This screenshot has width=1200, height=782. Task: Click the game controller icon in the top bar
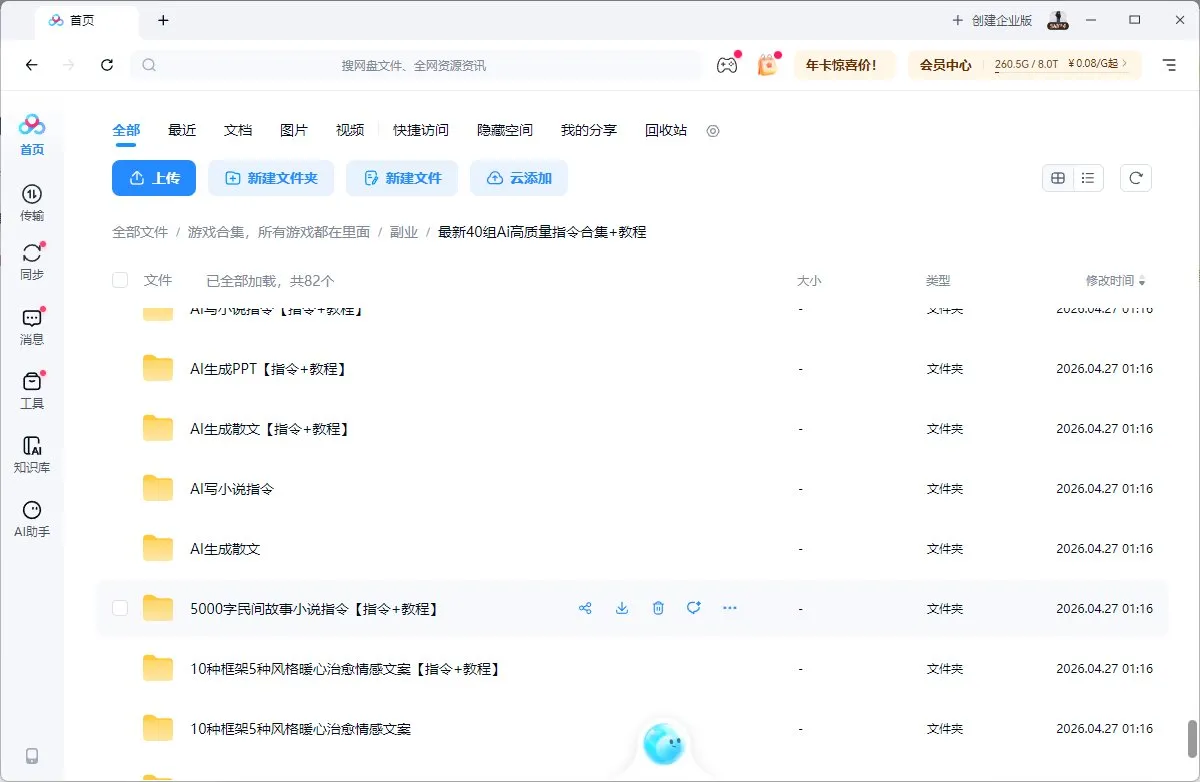(x=727, y=64)
